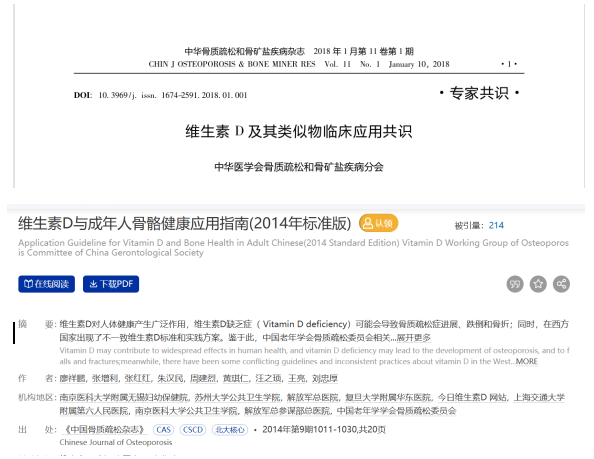594x459 pixels.
Task: Open author 黄琪仁's page
Action: [x=236, y=378]
